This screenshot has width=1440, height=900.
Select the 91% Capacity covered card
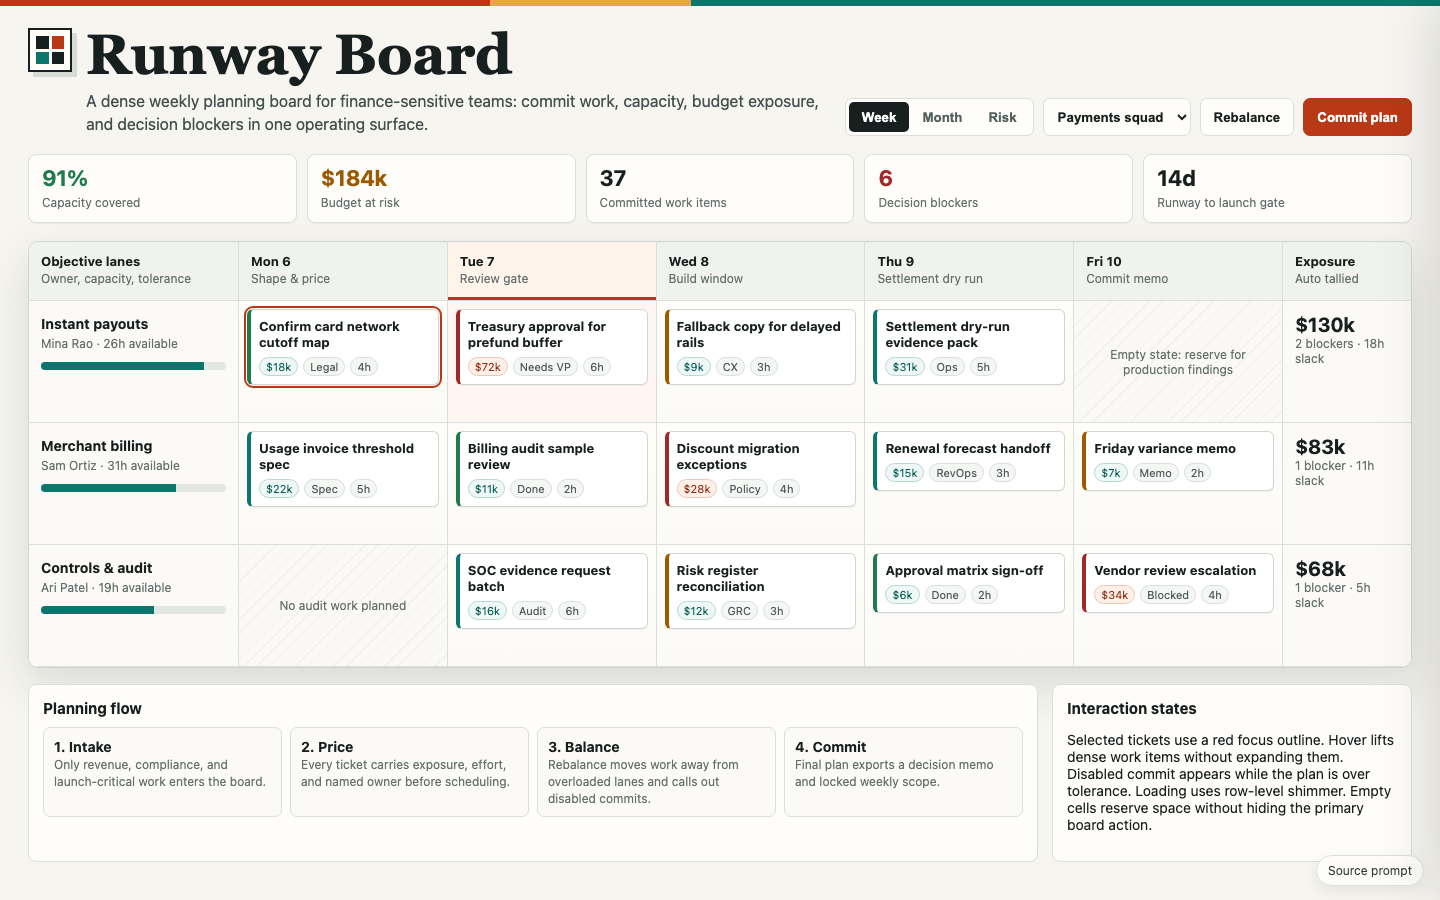pyautogui.click(x=163, y=188)
